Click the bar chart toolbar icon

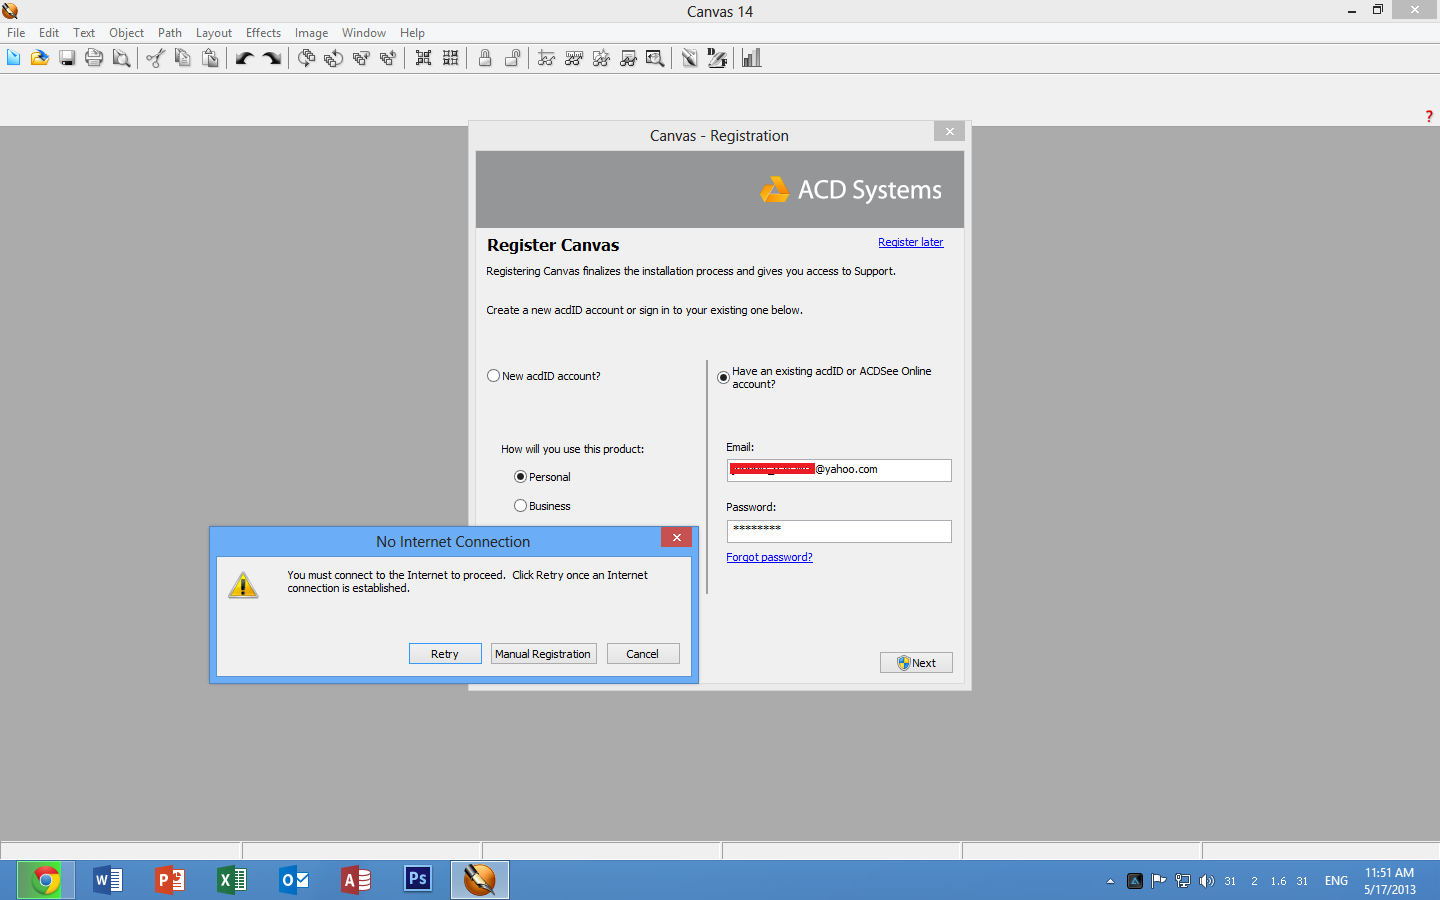click(x=752, y=58)
